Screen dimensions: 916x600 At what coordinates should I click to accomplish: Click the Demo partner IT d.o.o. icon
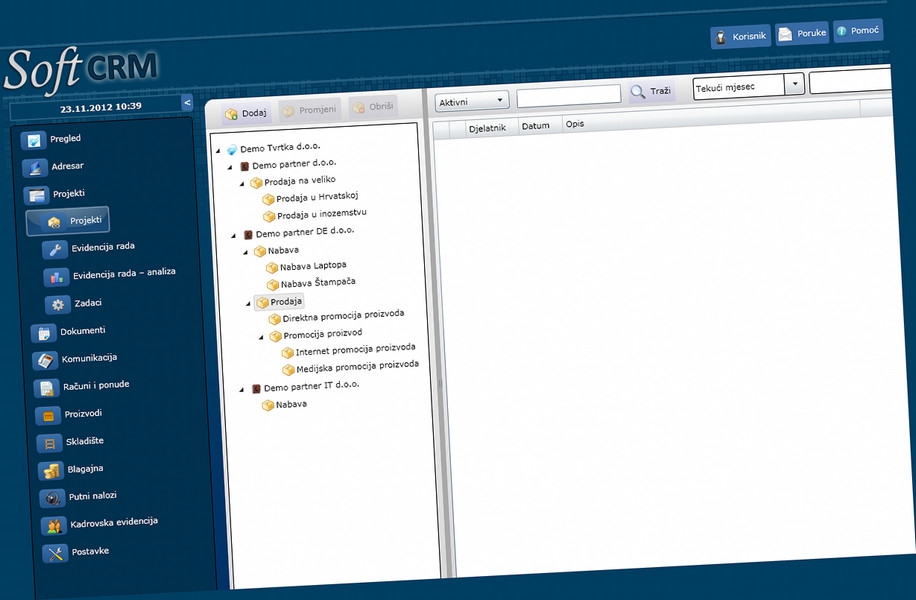point(256,389)
